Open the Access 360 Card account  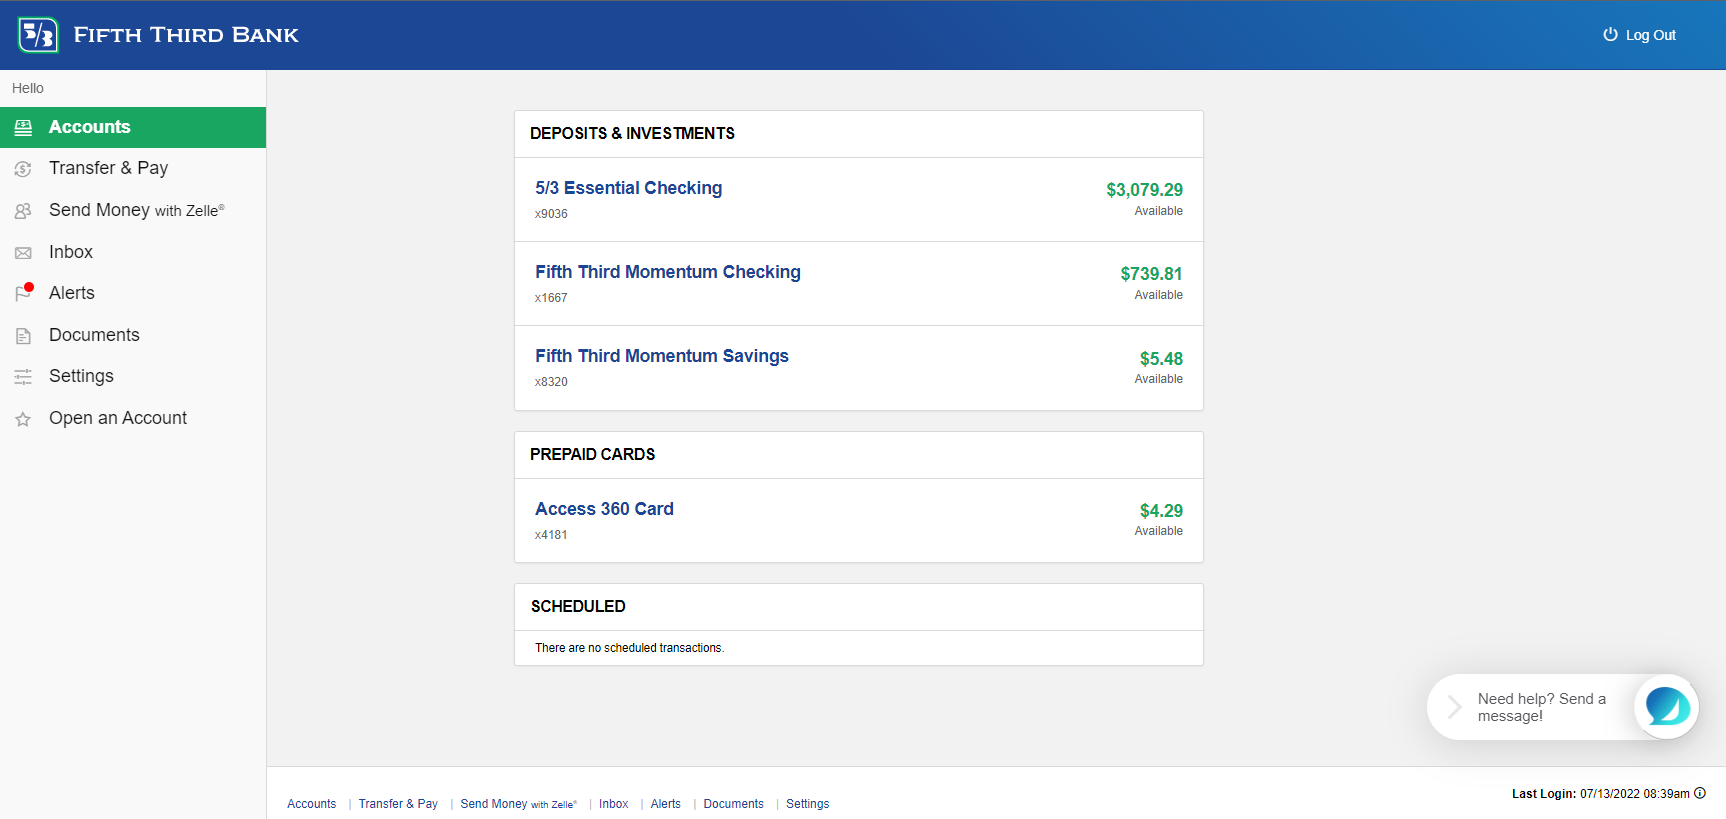point(604,509)
